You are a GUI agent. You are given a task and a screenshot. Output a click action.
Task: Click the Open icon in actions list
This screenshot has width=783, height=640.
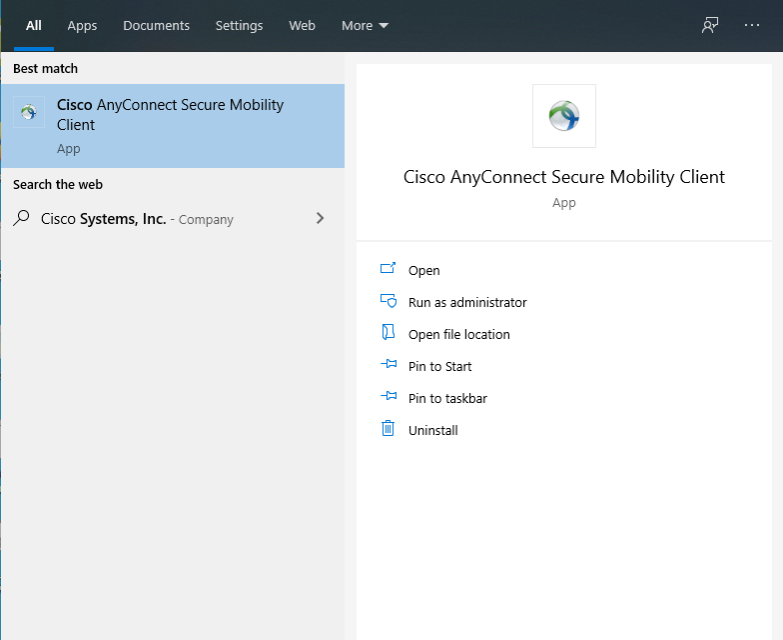(388, 270)
